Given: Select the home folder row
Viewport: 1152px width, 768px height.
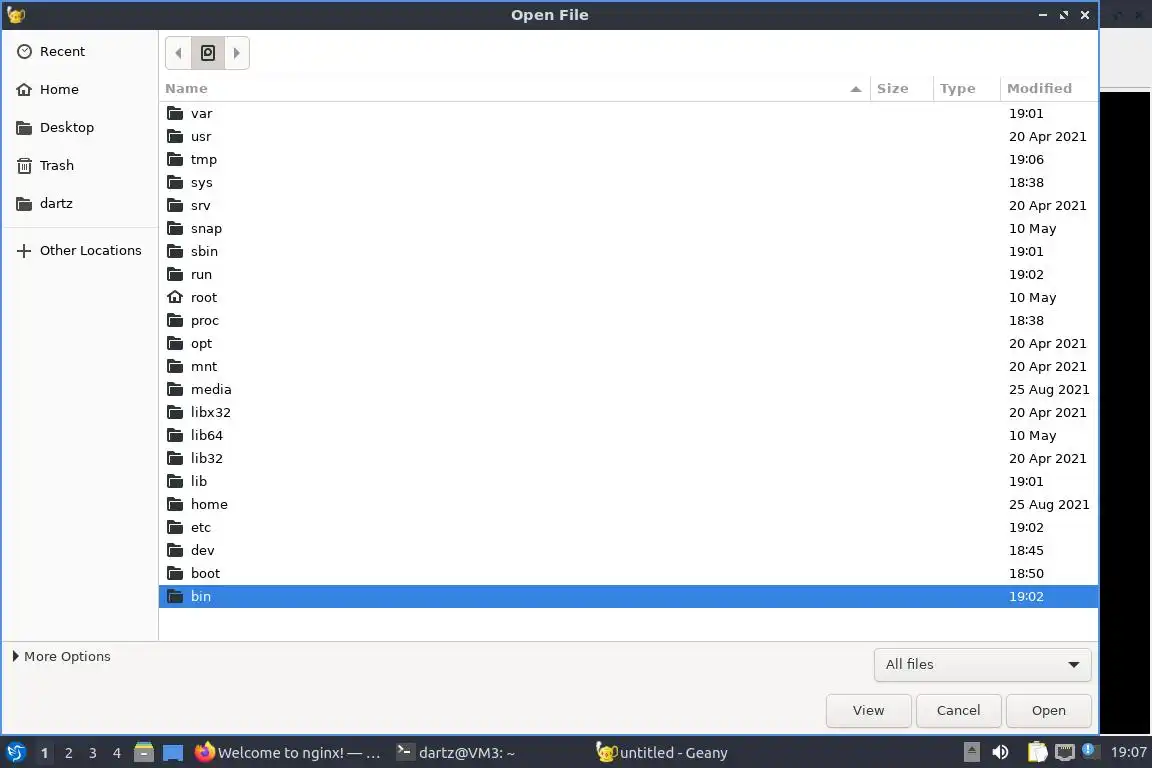Looking at the screenshot, I should click(628, 504).
